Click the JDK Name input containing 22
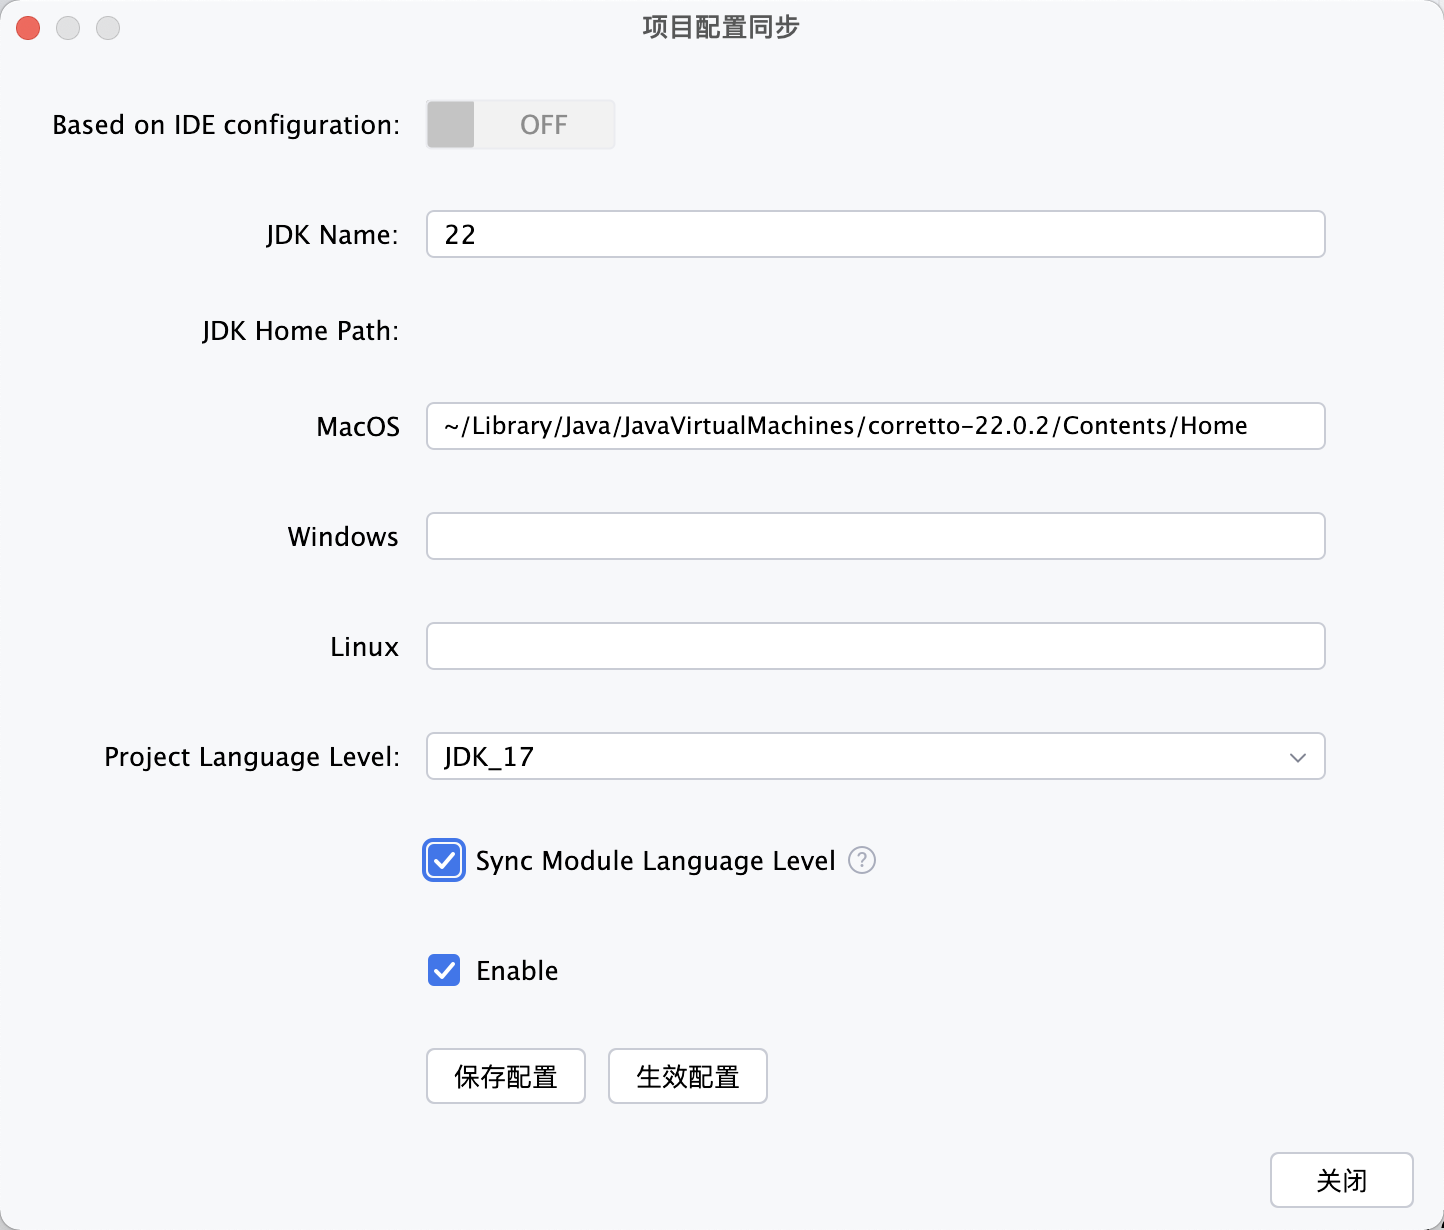This screenshot has height=1230, width=1444. (x=875, y=234)
